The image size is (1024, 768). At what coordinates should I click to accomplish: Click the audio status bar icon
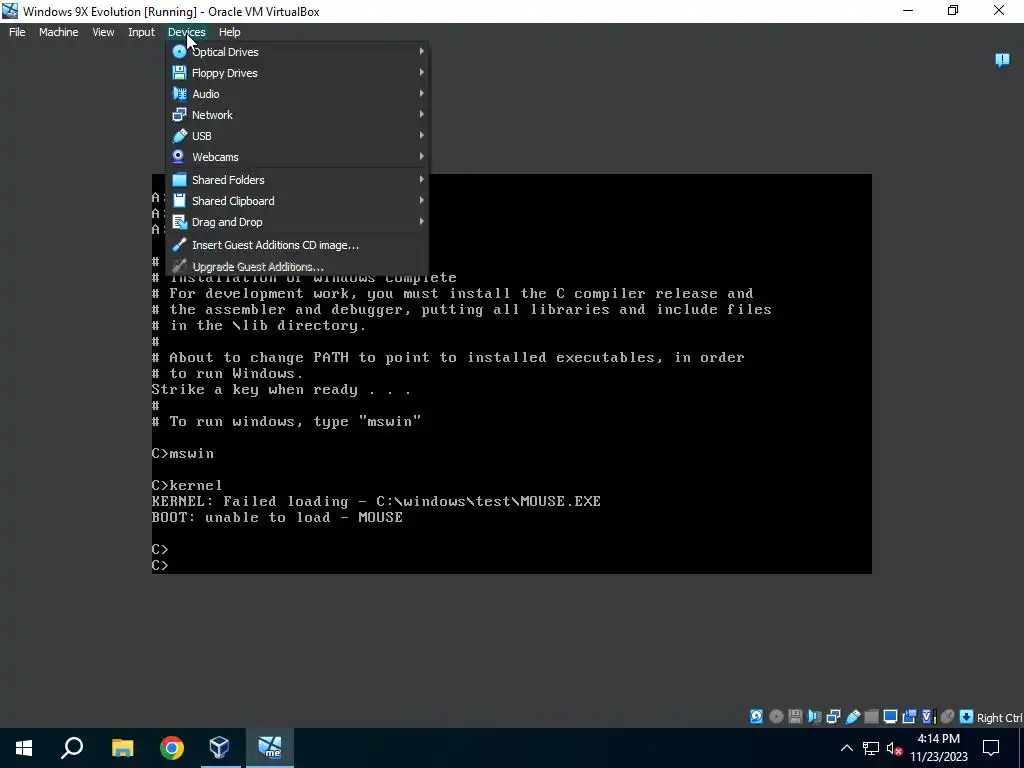point(814,716)
